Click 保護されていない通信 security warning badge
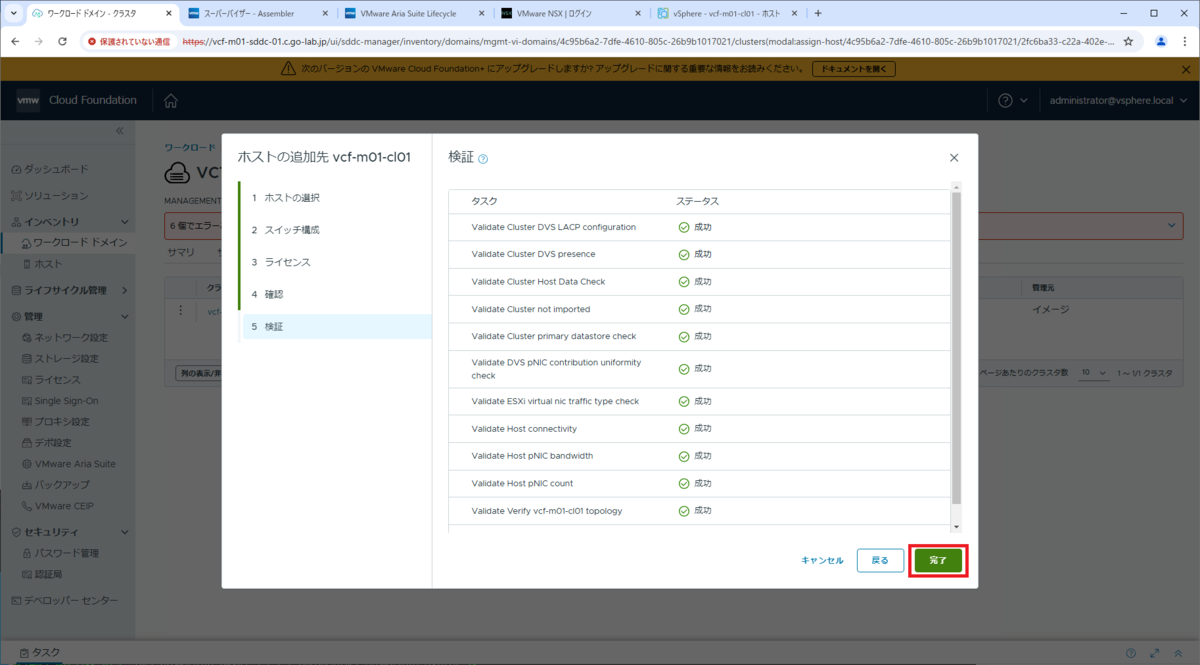1200x665 pixels. tap(129, 41)
